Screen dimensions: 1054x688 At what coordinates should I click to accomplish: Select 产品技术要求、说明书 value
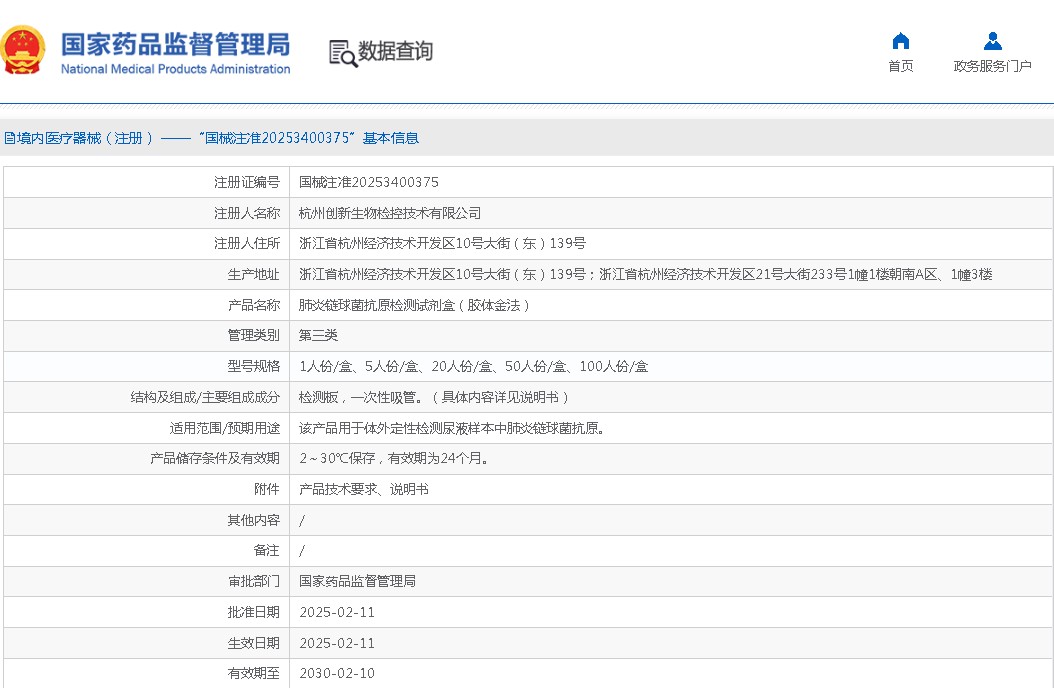pyautogui.click(x=364, y=489)
